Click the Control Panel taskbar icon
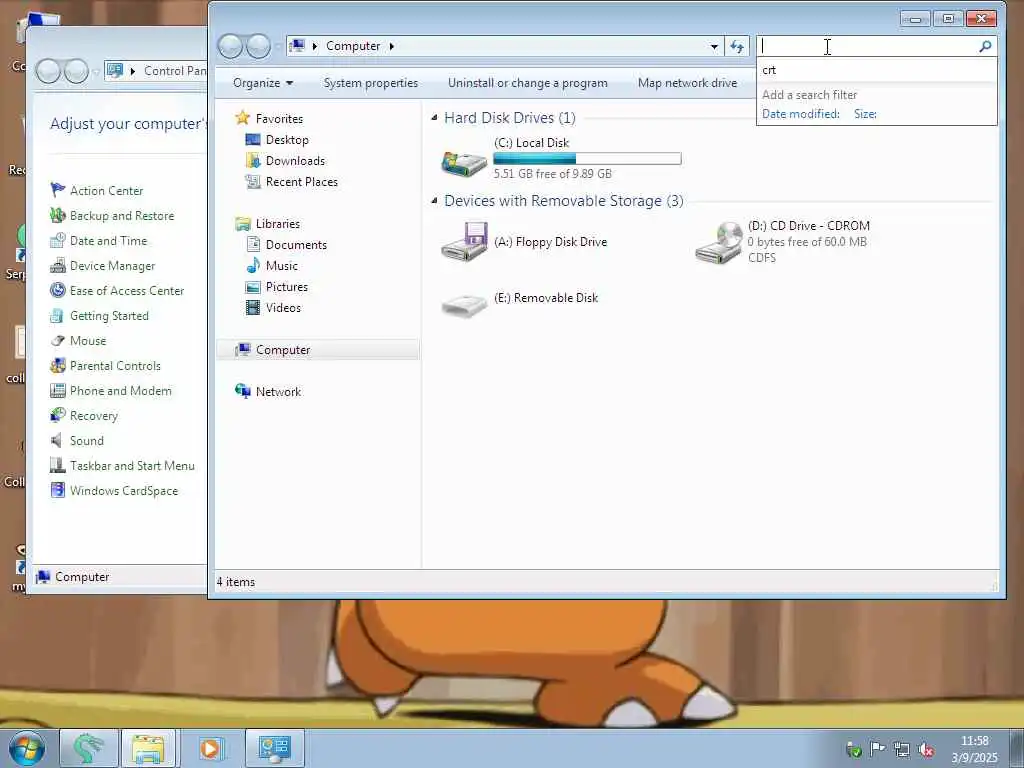Image resolution: width=1024 pixels, height=768 pixels. 275,748
